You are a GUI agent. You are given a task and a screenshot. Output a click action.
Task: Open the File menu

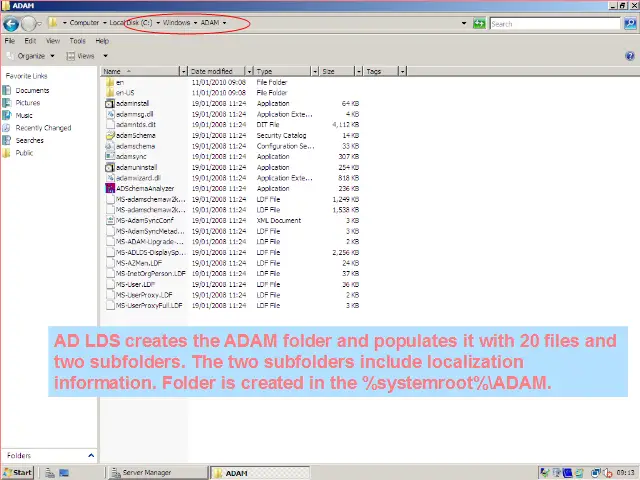pos(10,41)
